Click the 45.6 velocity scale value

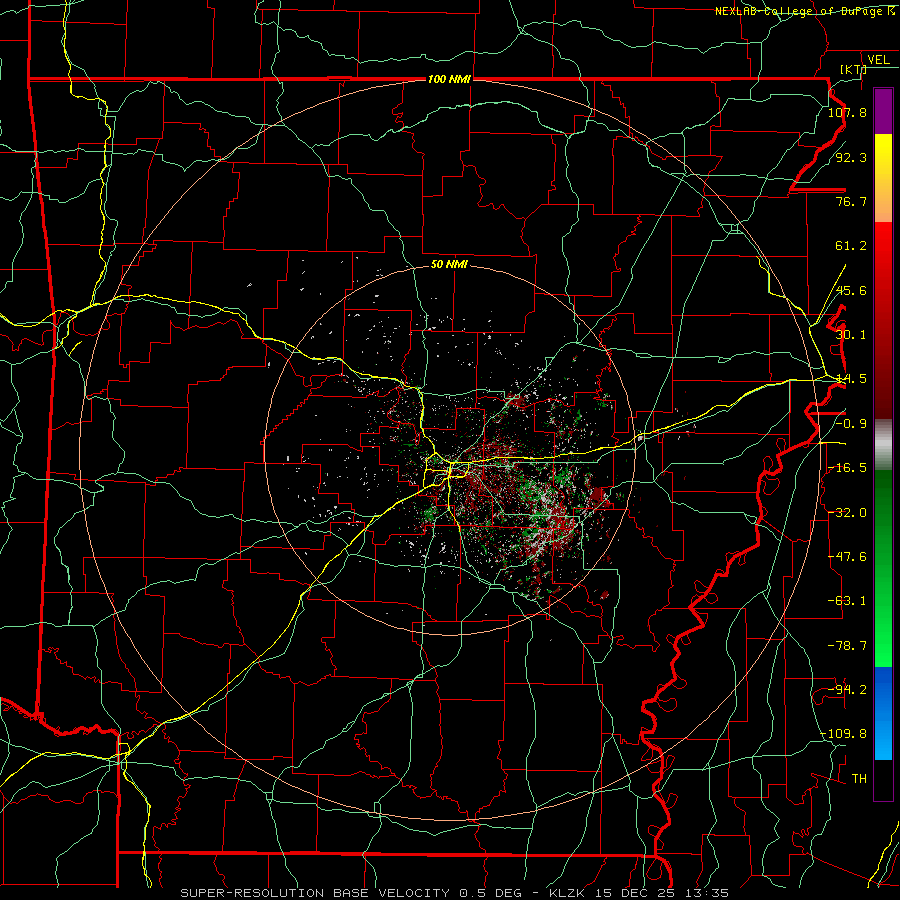[851, 290]
